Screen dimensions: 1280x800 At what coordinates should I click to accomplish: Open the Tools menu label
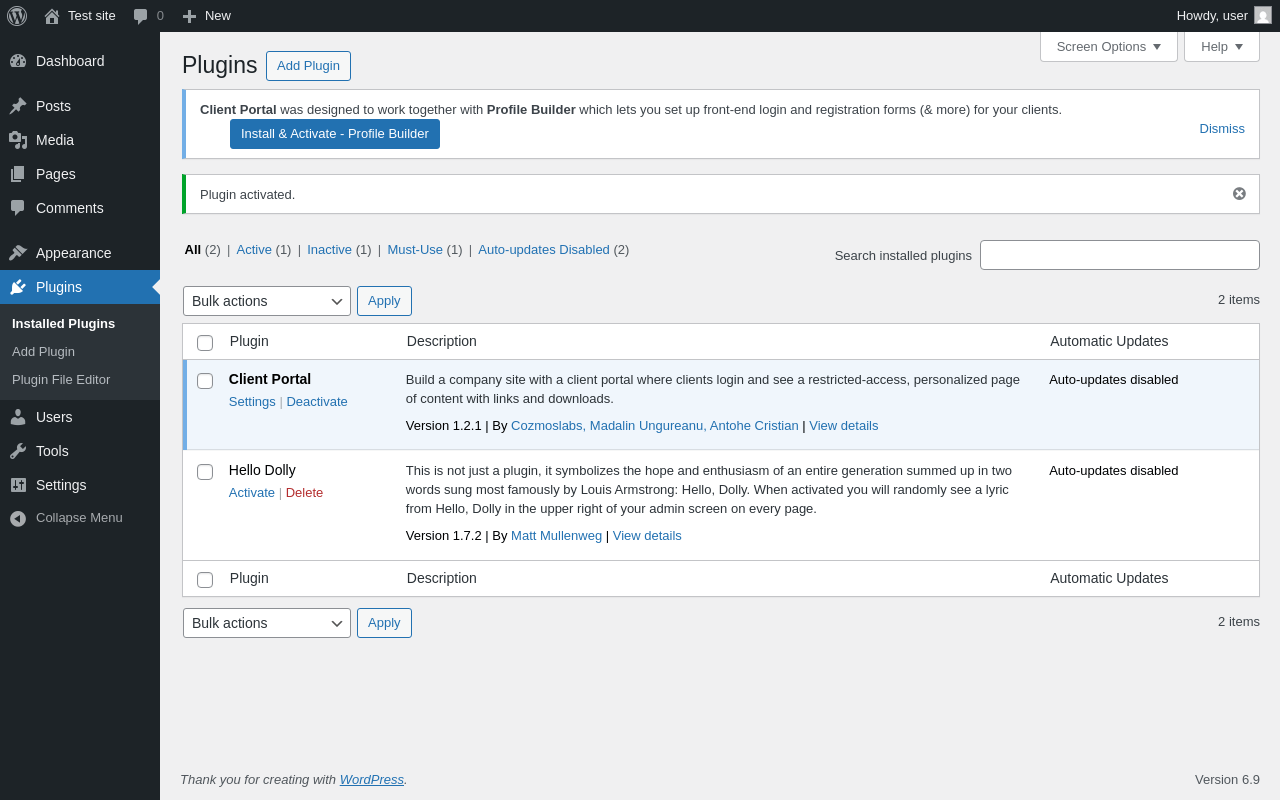pyautogui.click(x=52, y=451)
